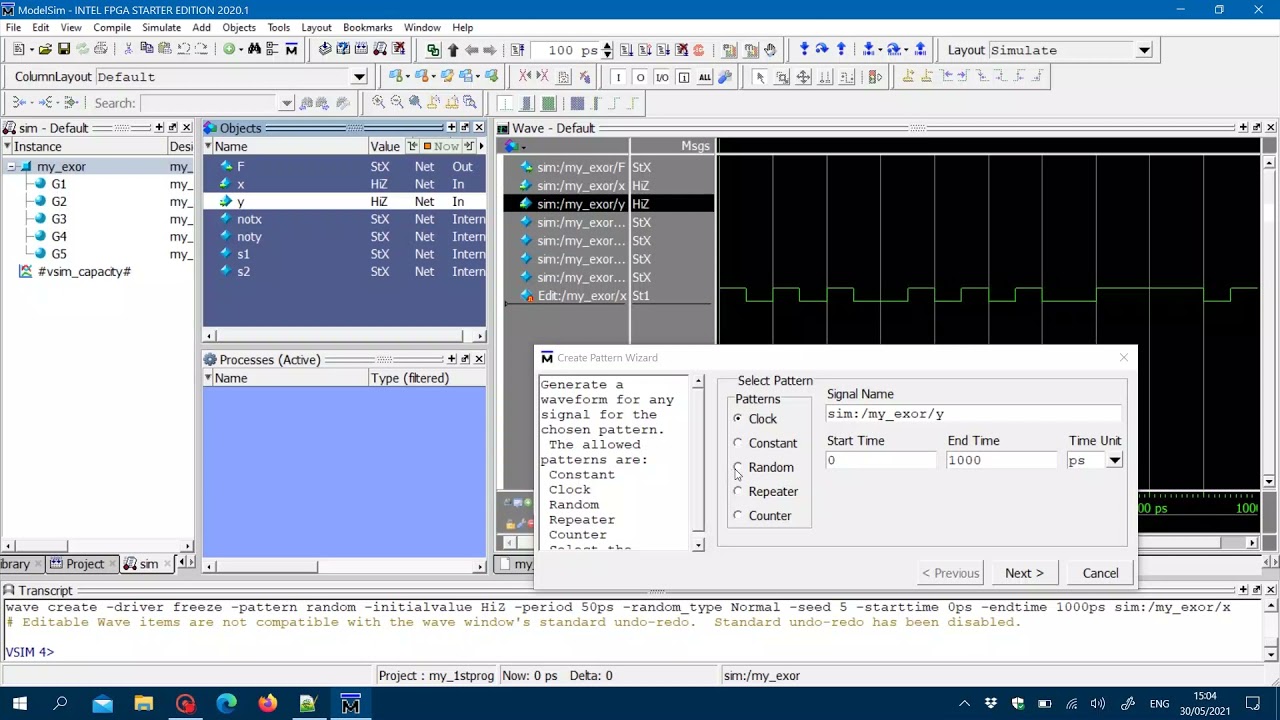Open the Compile menu
1280x720 pixels.
click(x=112, y=27)
